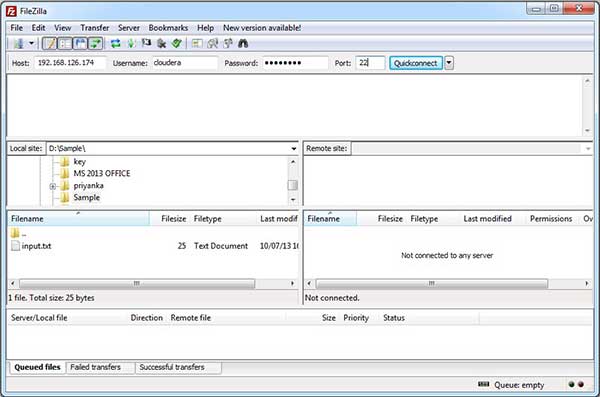
Task: Select the Sample folder in tree
Action: point(86,198)
